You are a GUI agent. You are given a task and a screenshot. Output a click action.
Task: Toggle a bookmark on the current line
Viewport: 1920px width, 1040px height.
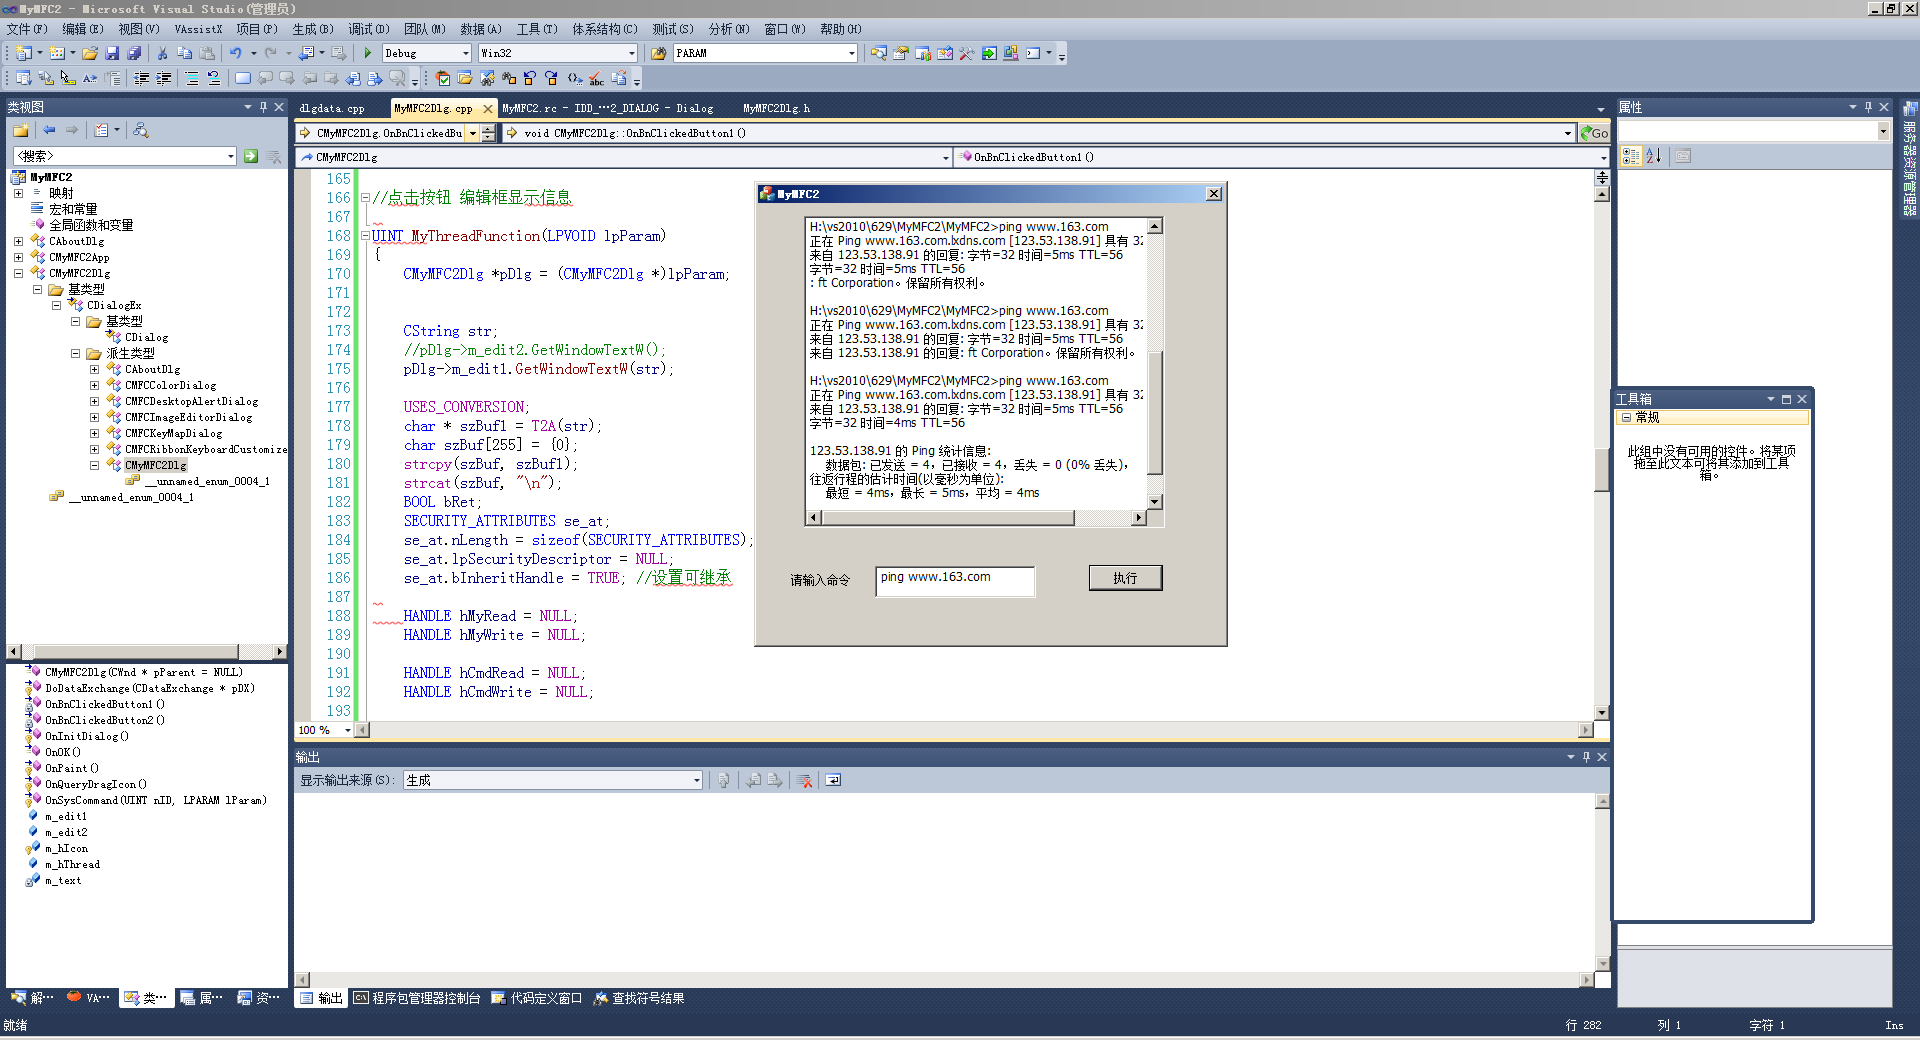tap(243, 78)
